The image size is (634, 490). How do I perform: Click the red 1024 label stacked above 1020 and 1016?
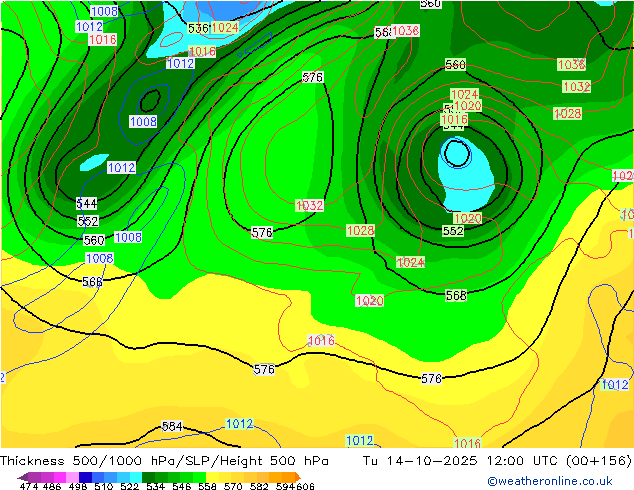pyautogui.click(x=465, y=95)
